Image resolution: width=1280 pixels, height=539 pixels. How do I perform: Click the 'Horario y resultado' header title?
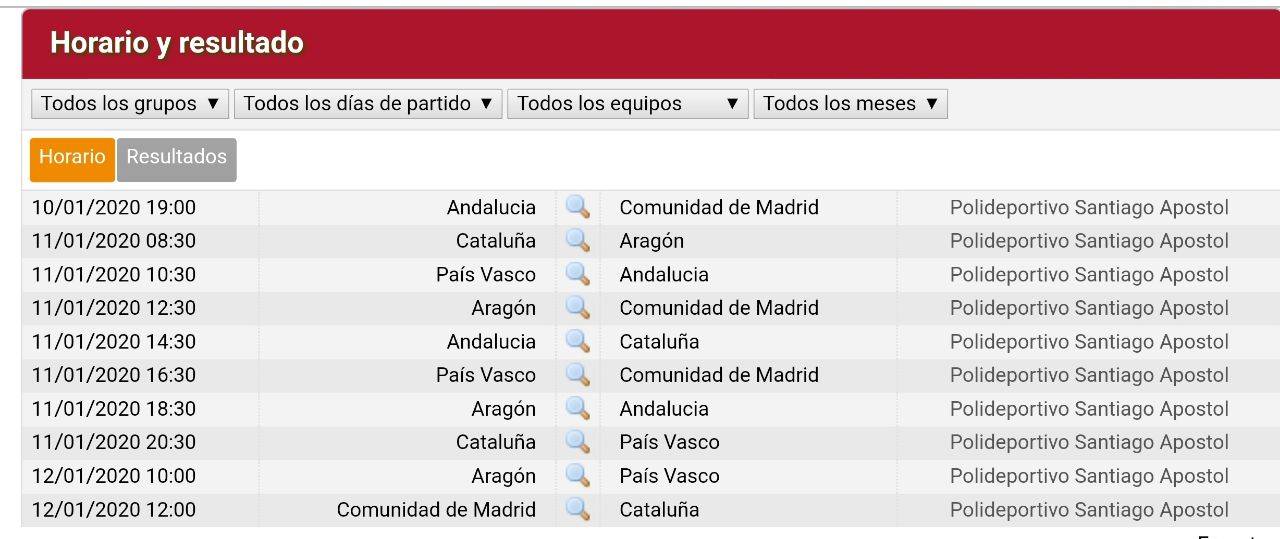point(177,43)
